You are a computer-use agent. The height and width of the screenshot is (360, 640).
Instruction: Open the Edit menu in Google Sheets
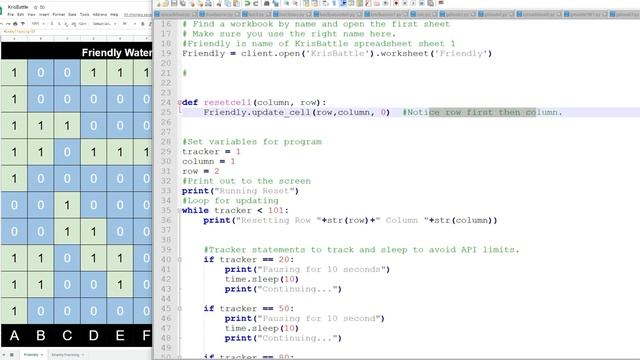coord(20,15)
